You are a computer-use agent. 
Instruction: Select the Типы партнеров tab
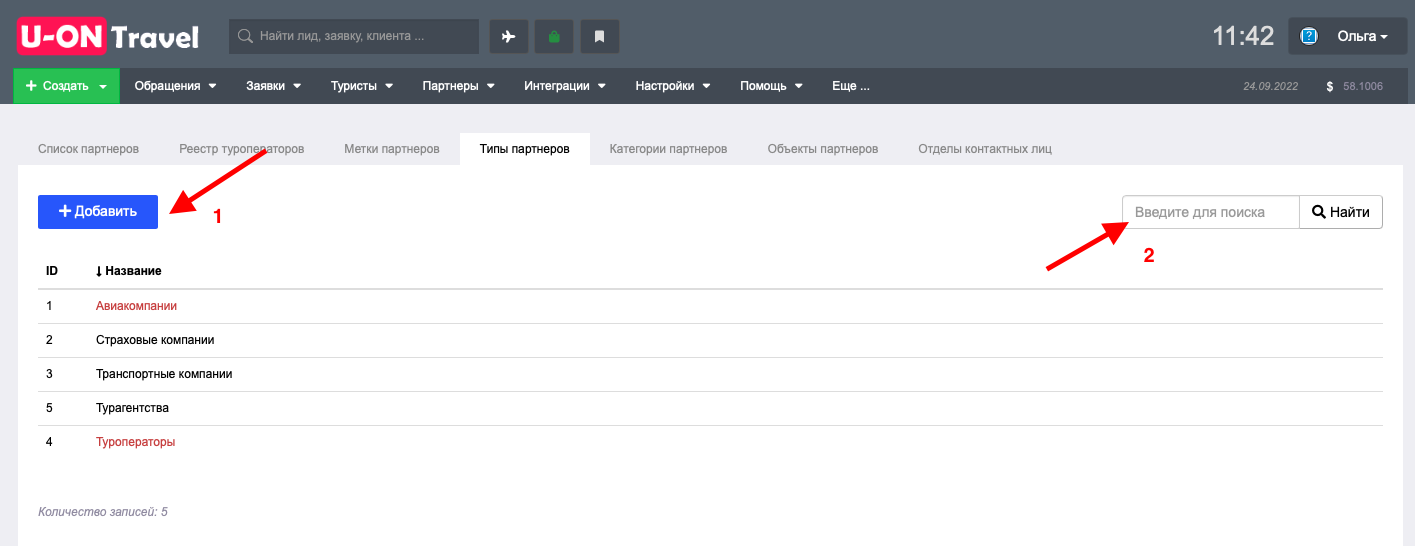525,149
